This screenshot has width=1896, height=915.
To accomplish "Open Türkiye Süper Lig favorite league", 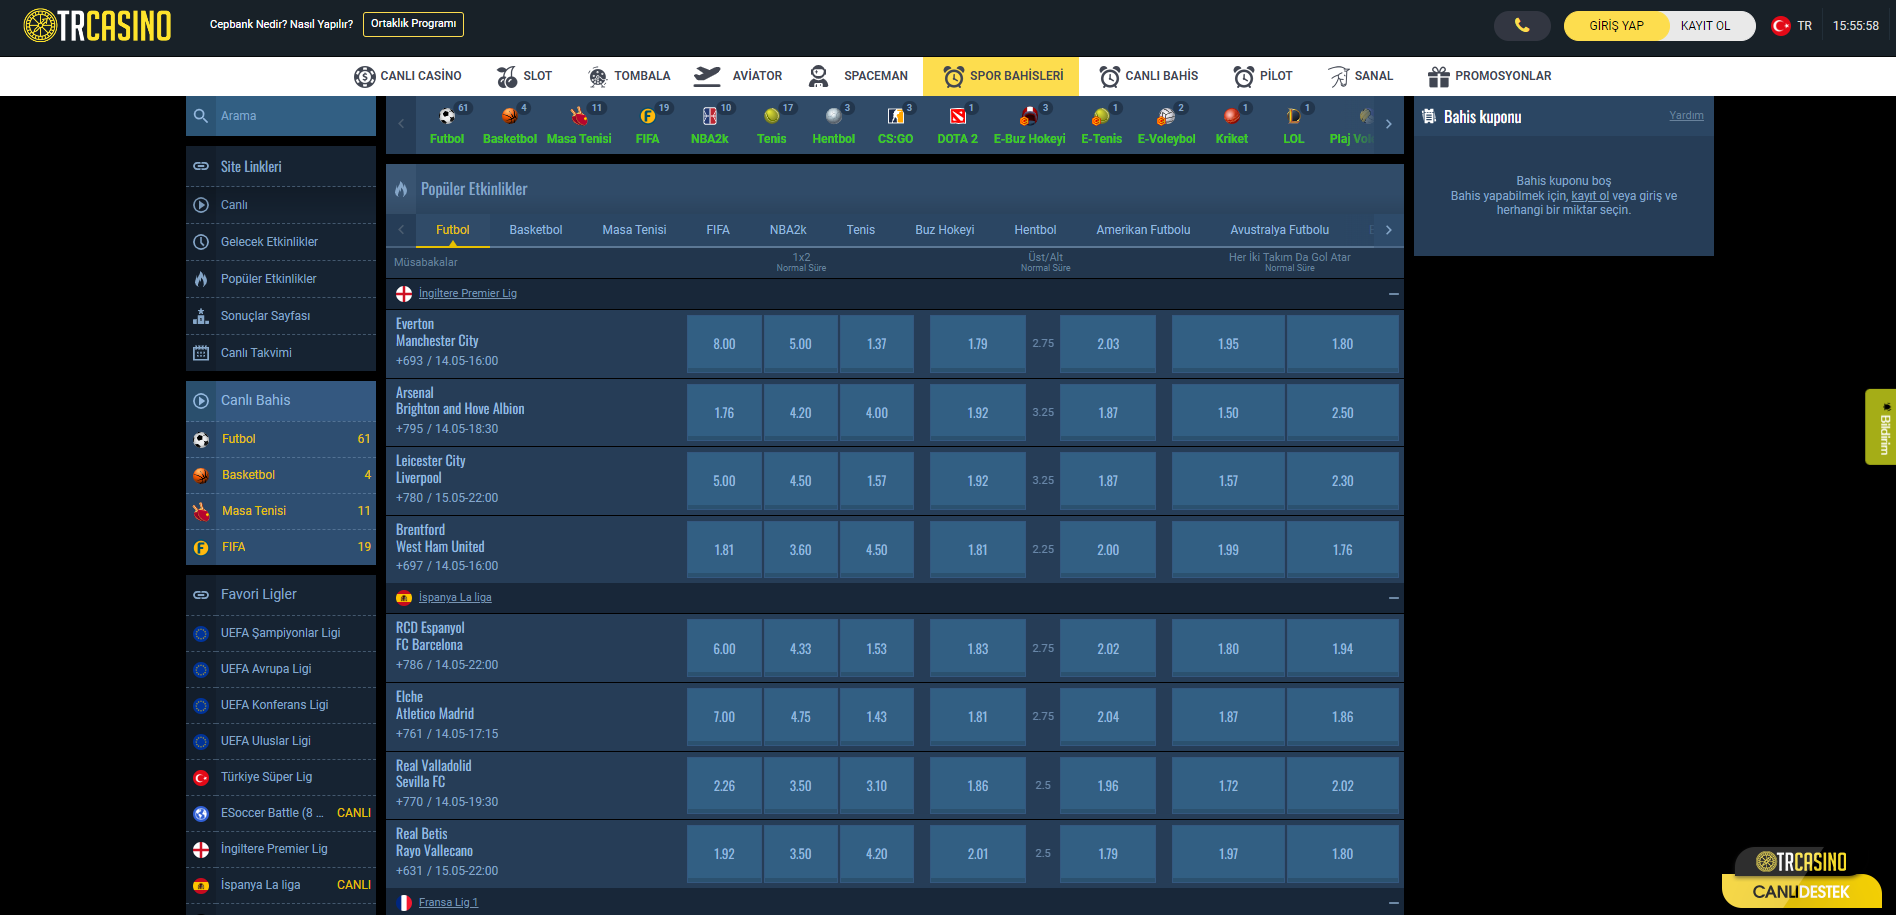I will click(281, 777).
